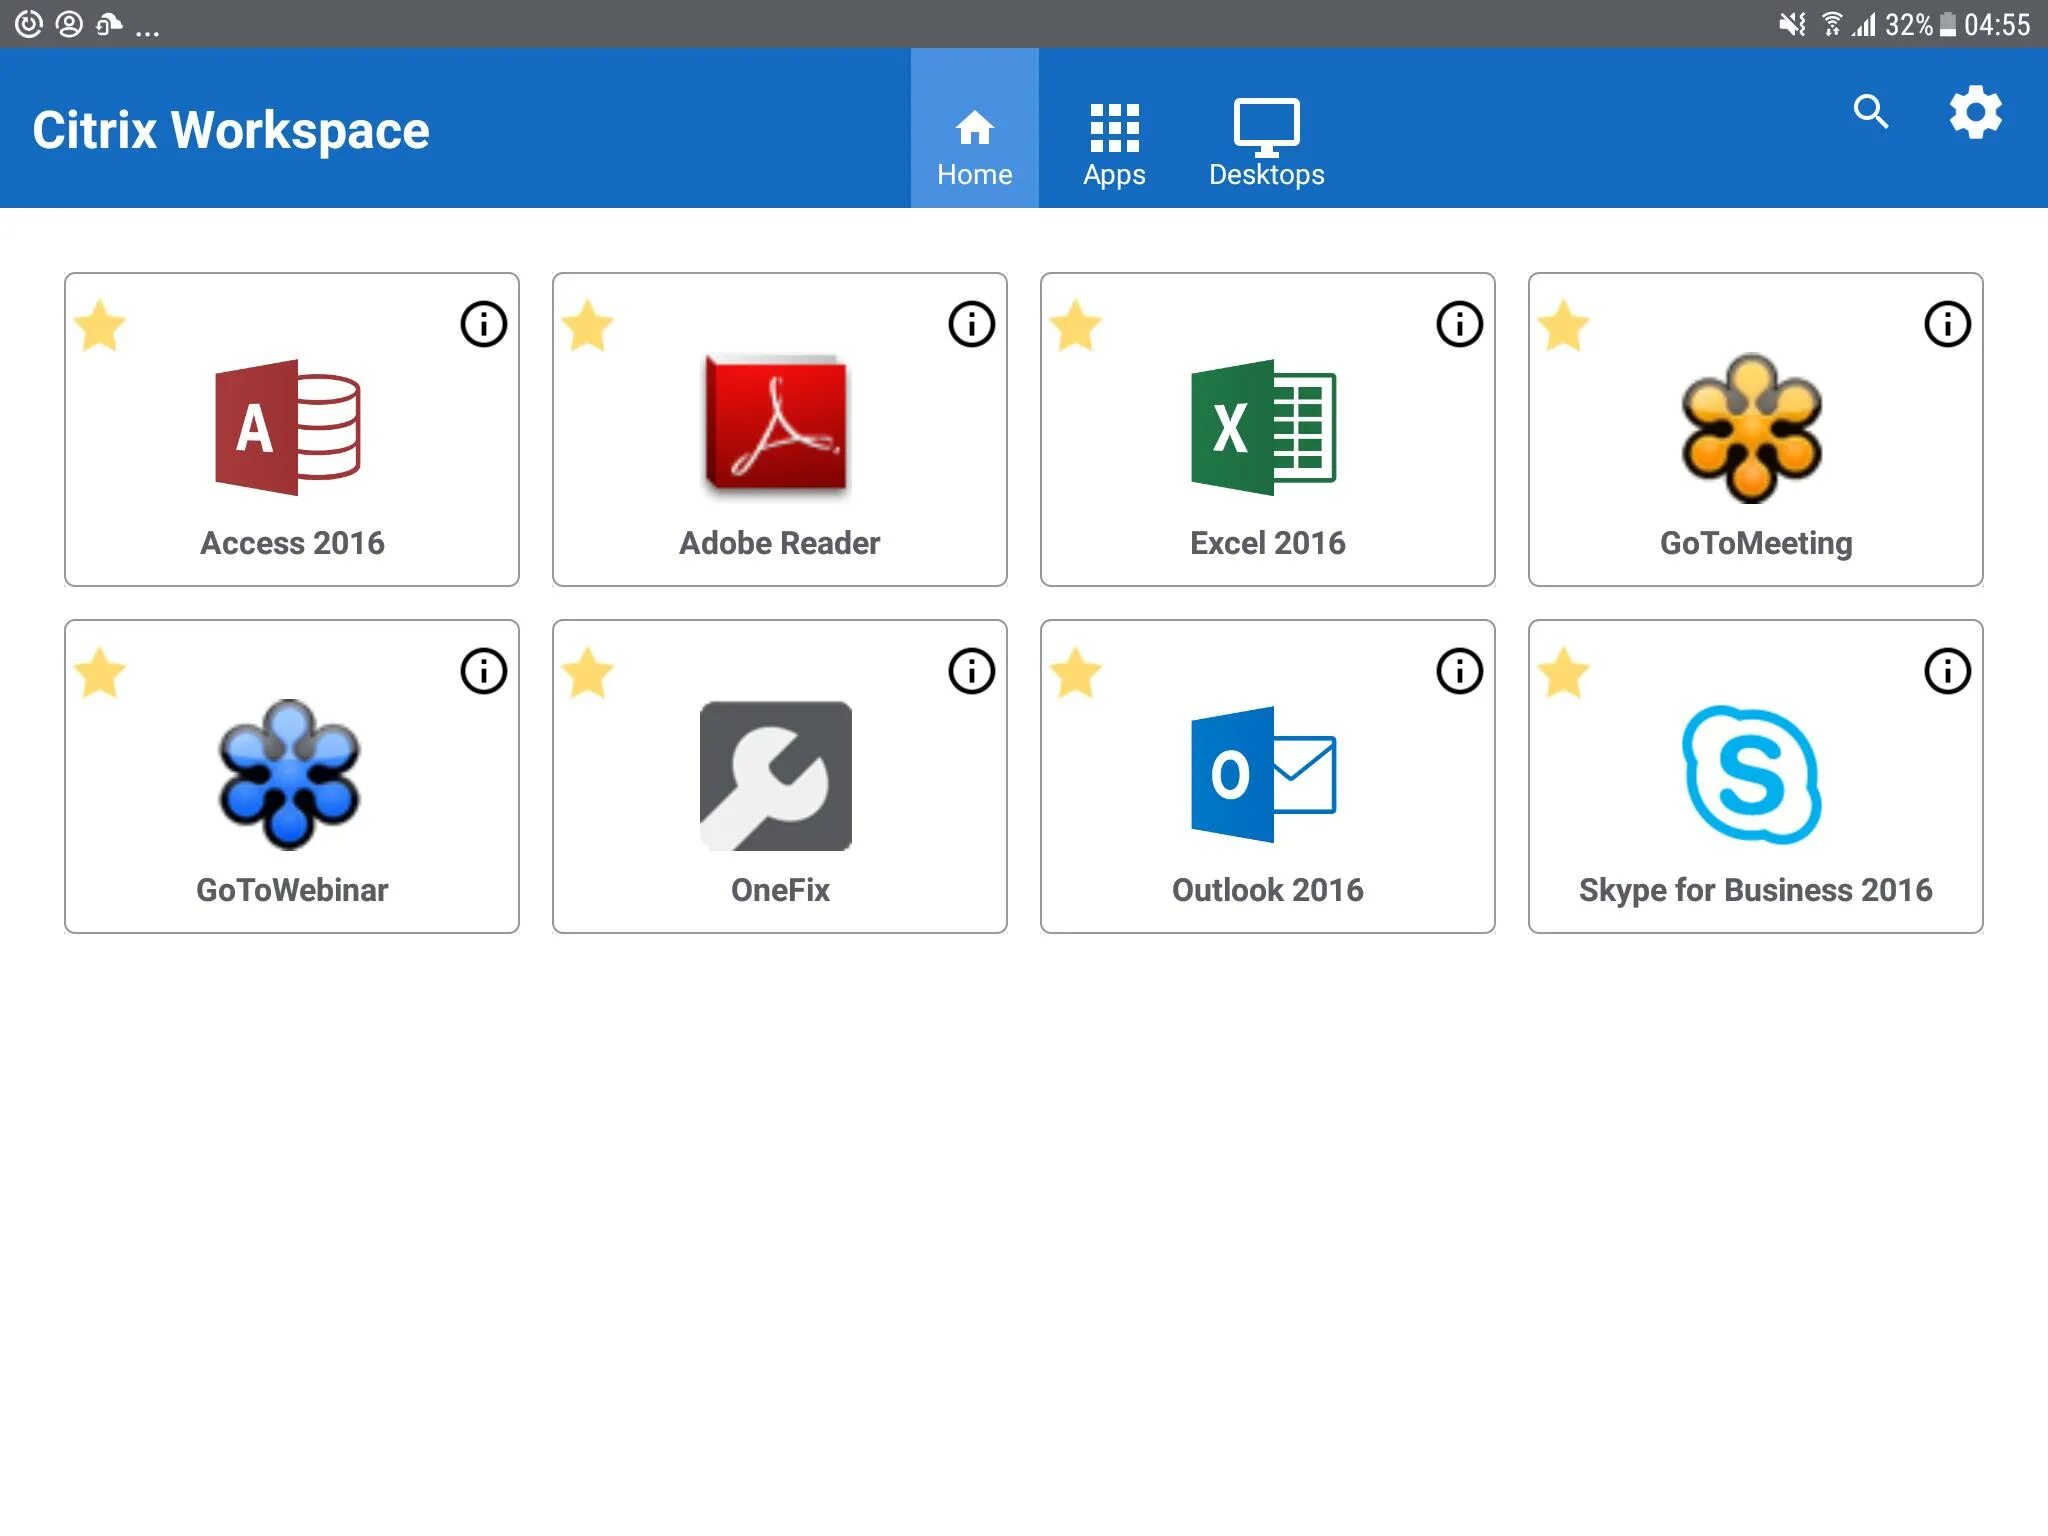This screenshot has height=1536, width=2048.
Task: Show info for OneFix
Action: tap(972, 671)
